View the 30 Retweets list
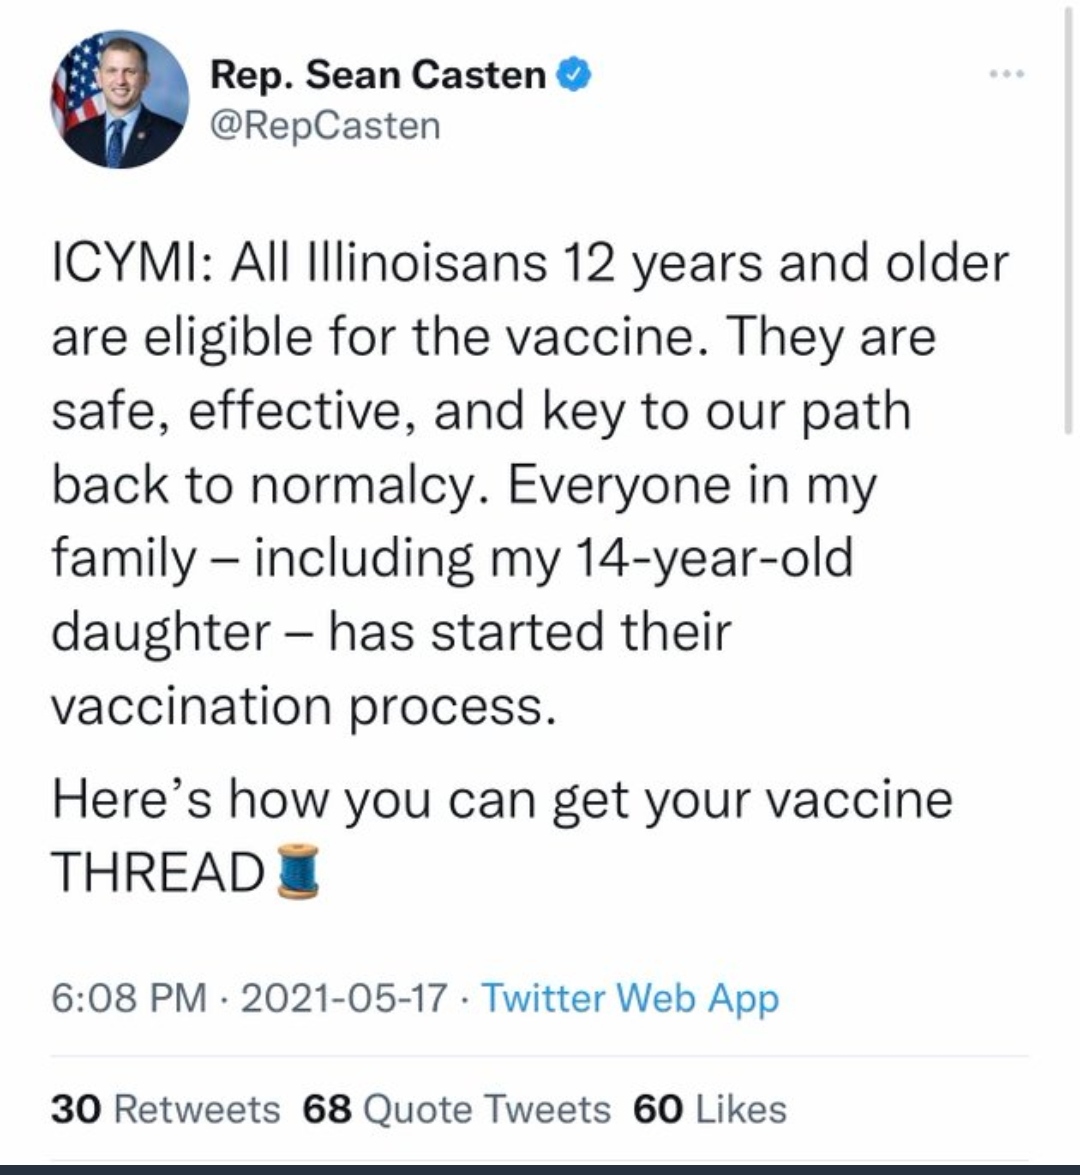Viewport: 1080px width, 1175px height. pos(165,1109)
